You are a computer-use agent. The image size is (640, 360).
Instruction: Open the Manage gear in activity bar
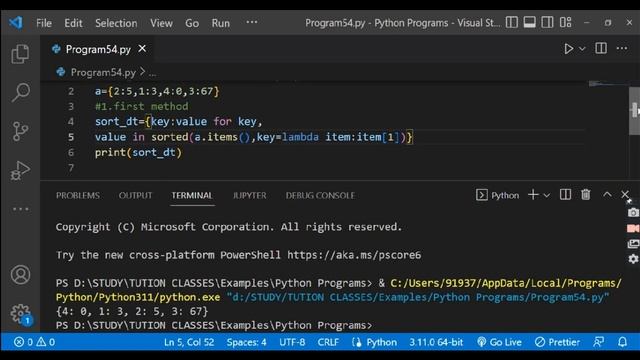(x=20, y=313)
